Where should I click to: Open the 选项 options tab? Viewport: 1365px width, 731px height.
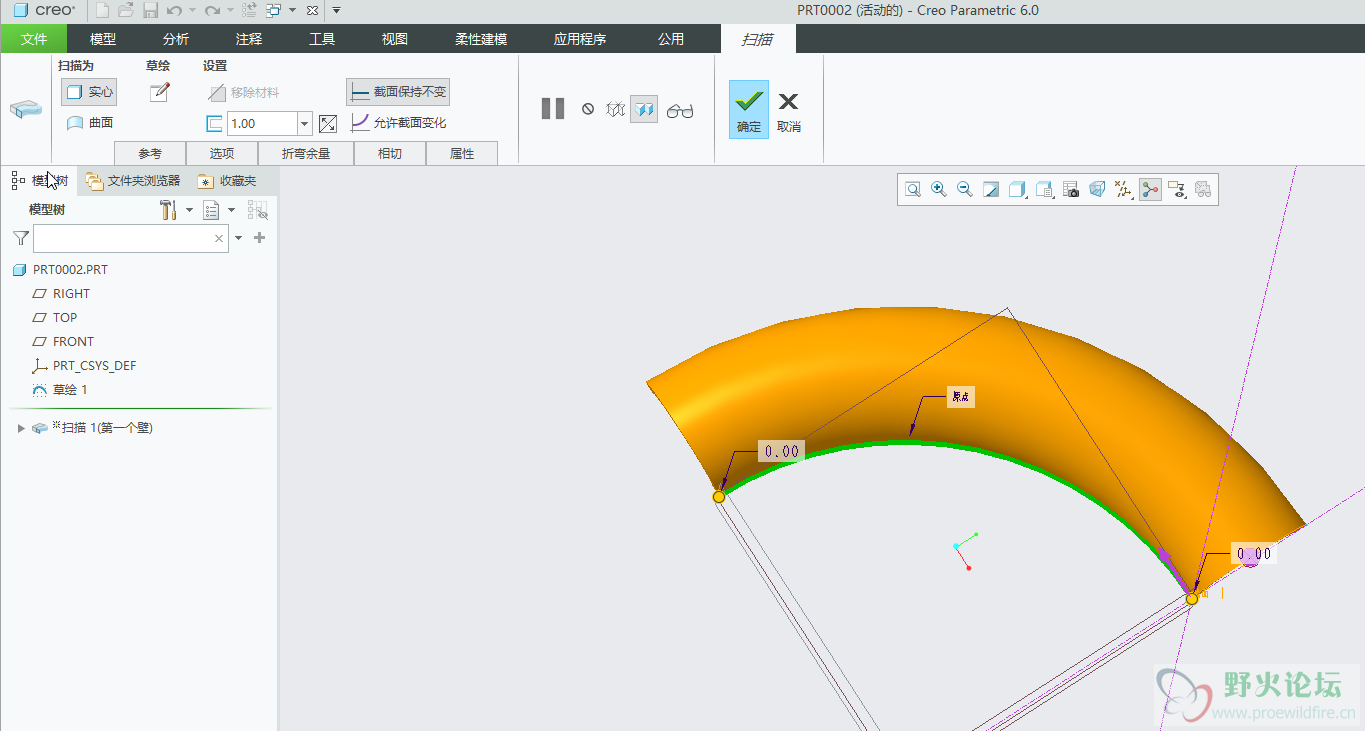(222, 153)
